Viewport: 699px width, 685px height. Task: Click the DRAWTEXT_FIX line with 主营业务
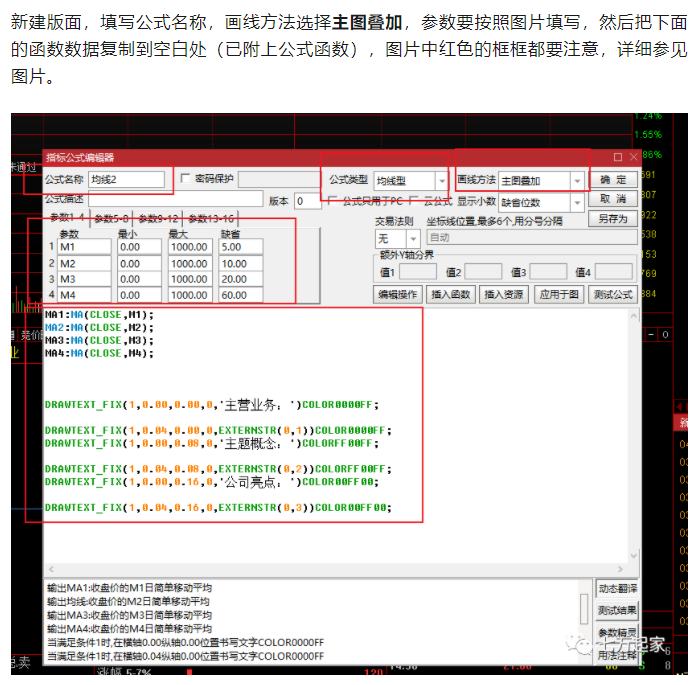click(x=212, y=405)
